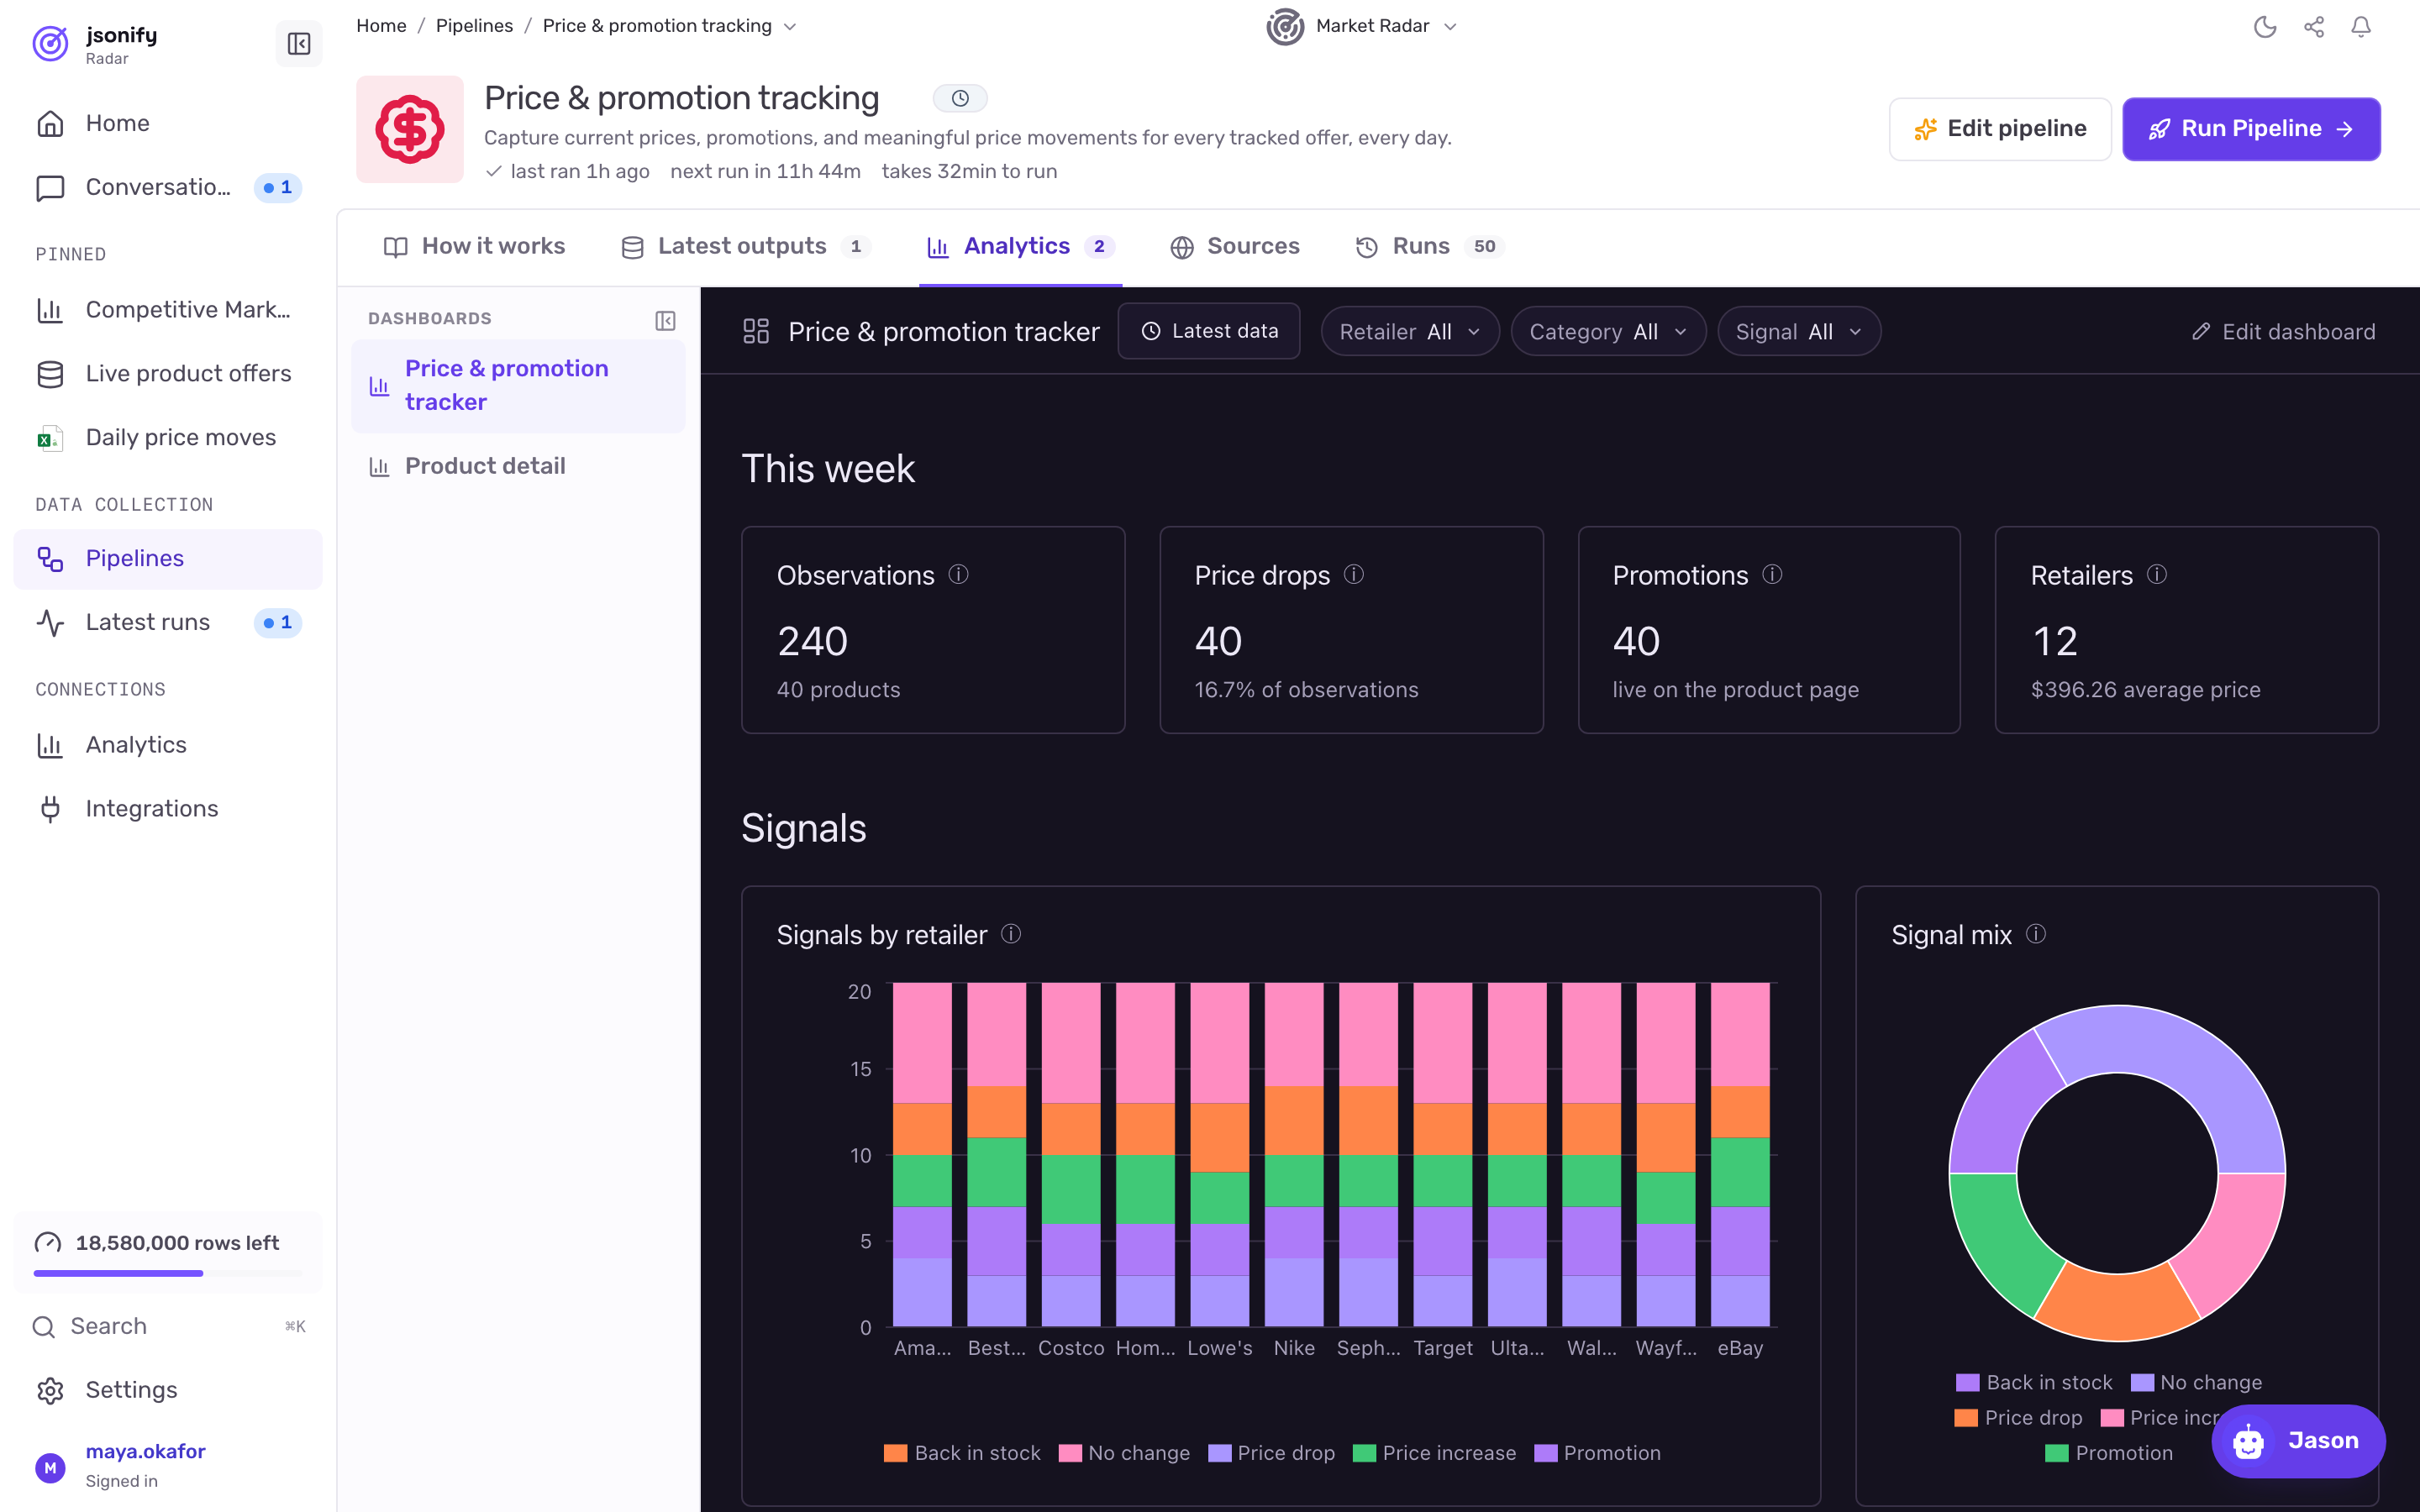This screenshot has height=1512, width=2420.
Task: Expand the Signal All filter dropdown
Action: click(1799, 331)
